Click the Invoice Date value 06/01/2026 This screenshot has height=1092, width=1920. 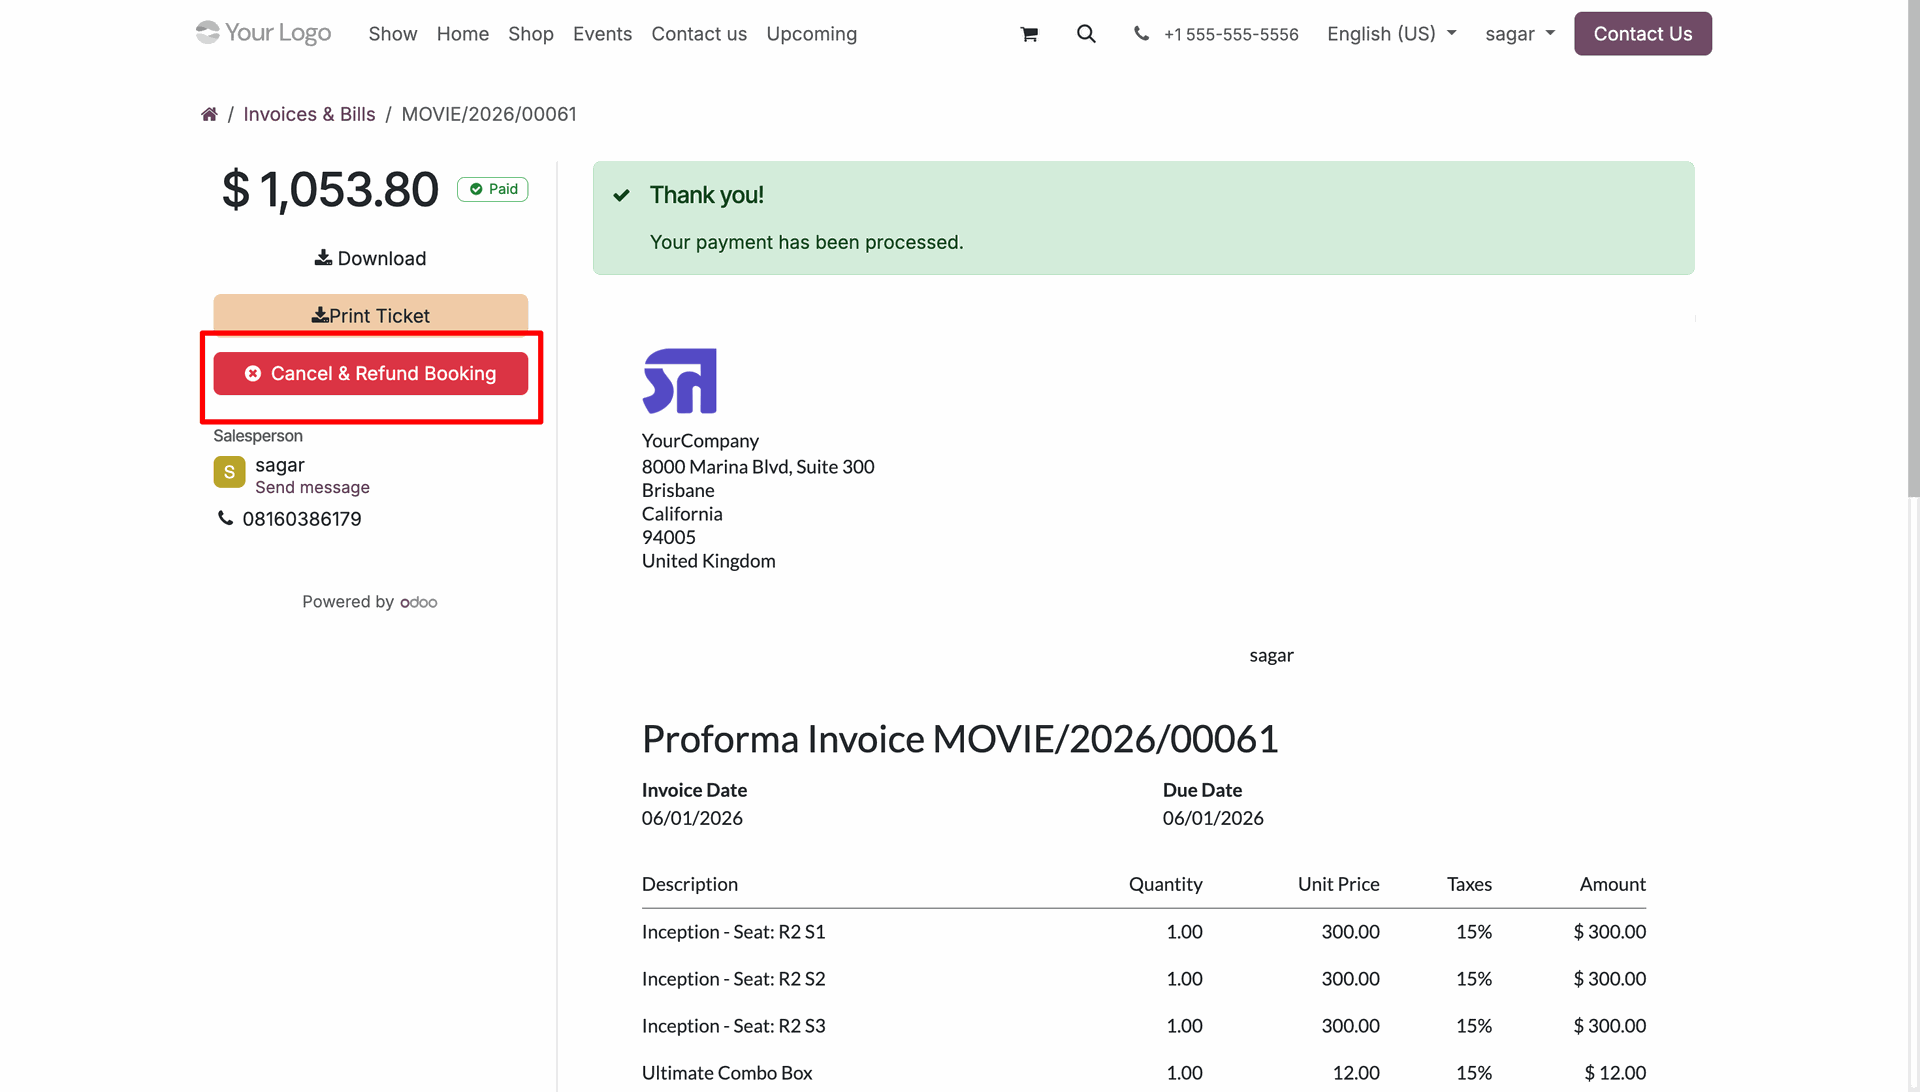pos(692,818)
